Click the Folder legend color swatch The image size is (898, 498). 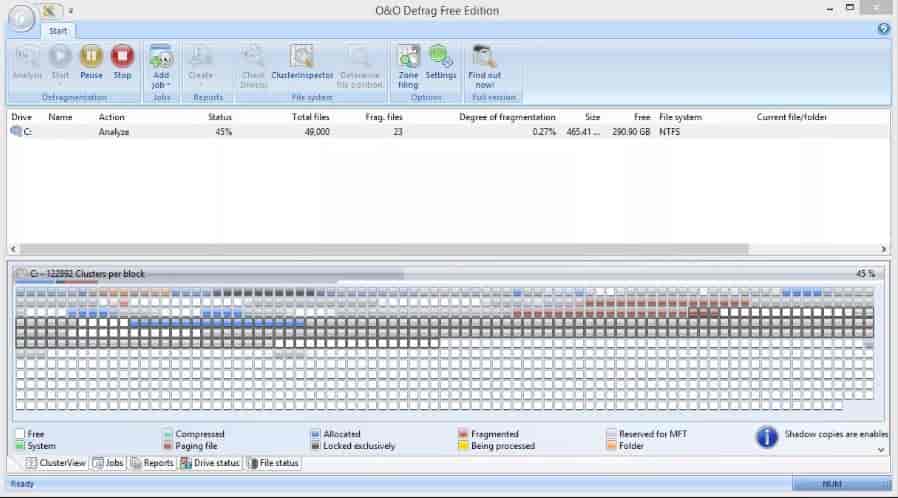pos(611,445)
